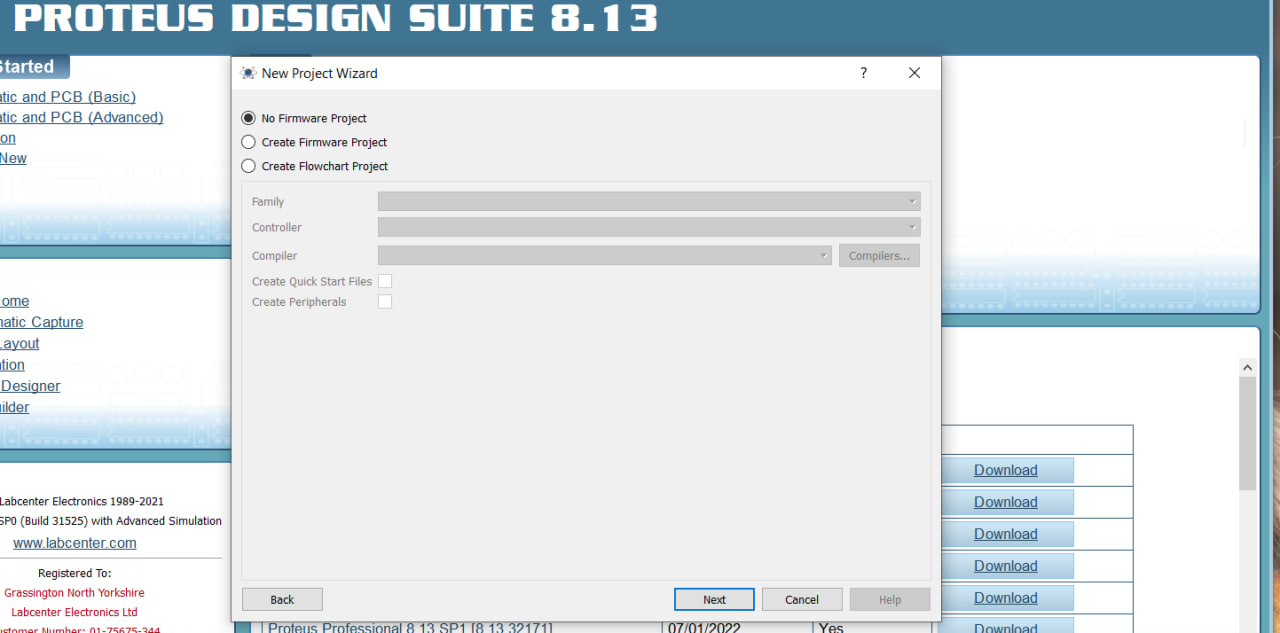Click the Proteus icon in wizard title bar
Screen dimensions: 1280x633
click(249, 73)
